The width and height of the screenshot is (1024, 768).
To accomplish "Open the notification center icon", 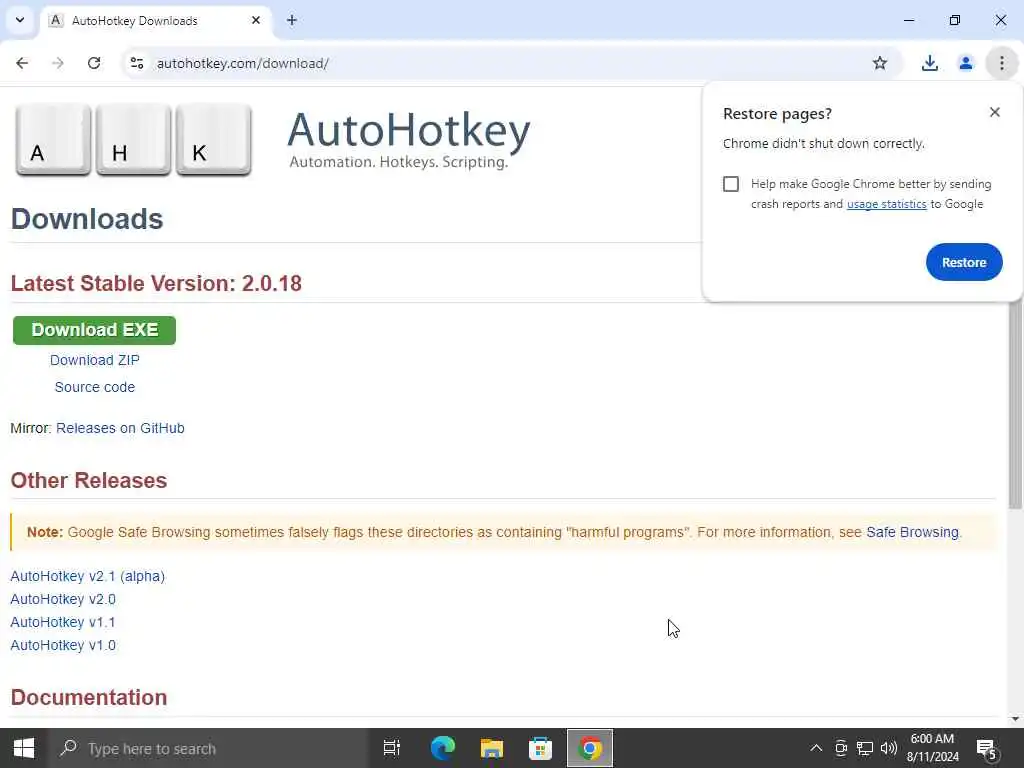I will point(985,749).
